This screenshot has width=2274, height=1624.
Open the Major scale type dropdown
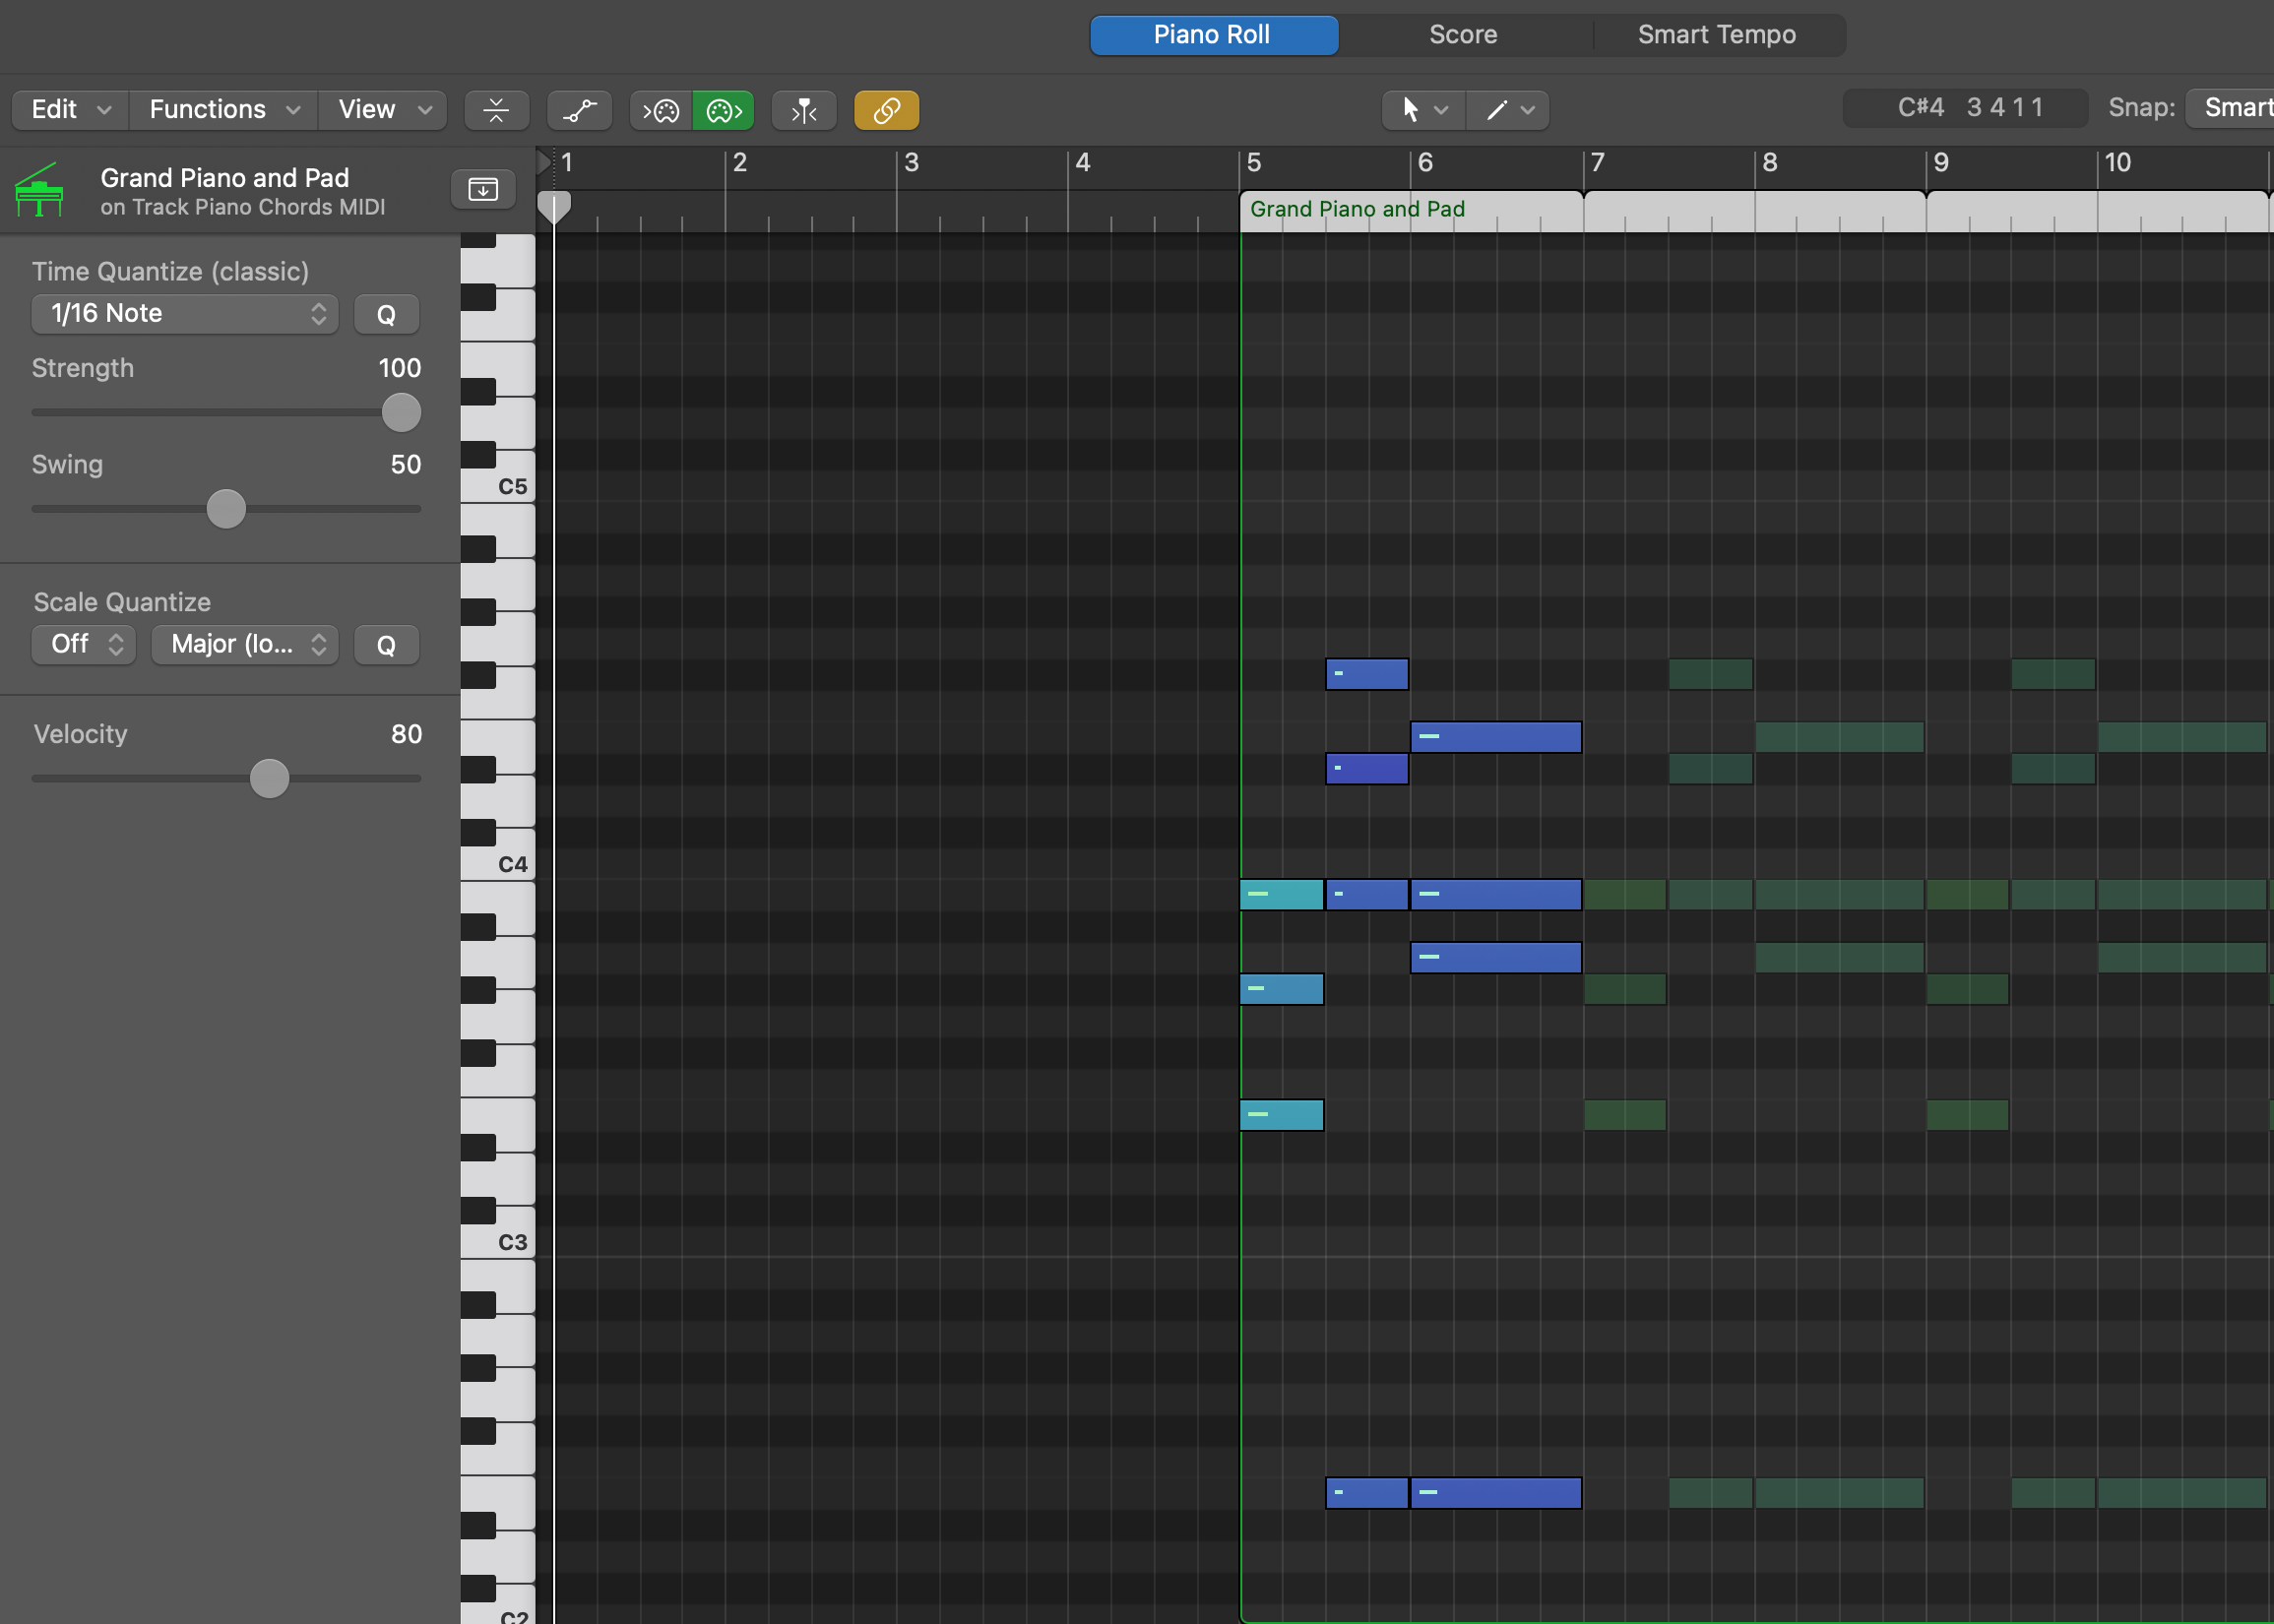[245, 644]
